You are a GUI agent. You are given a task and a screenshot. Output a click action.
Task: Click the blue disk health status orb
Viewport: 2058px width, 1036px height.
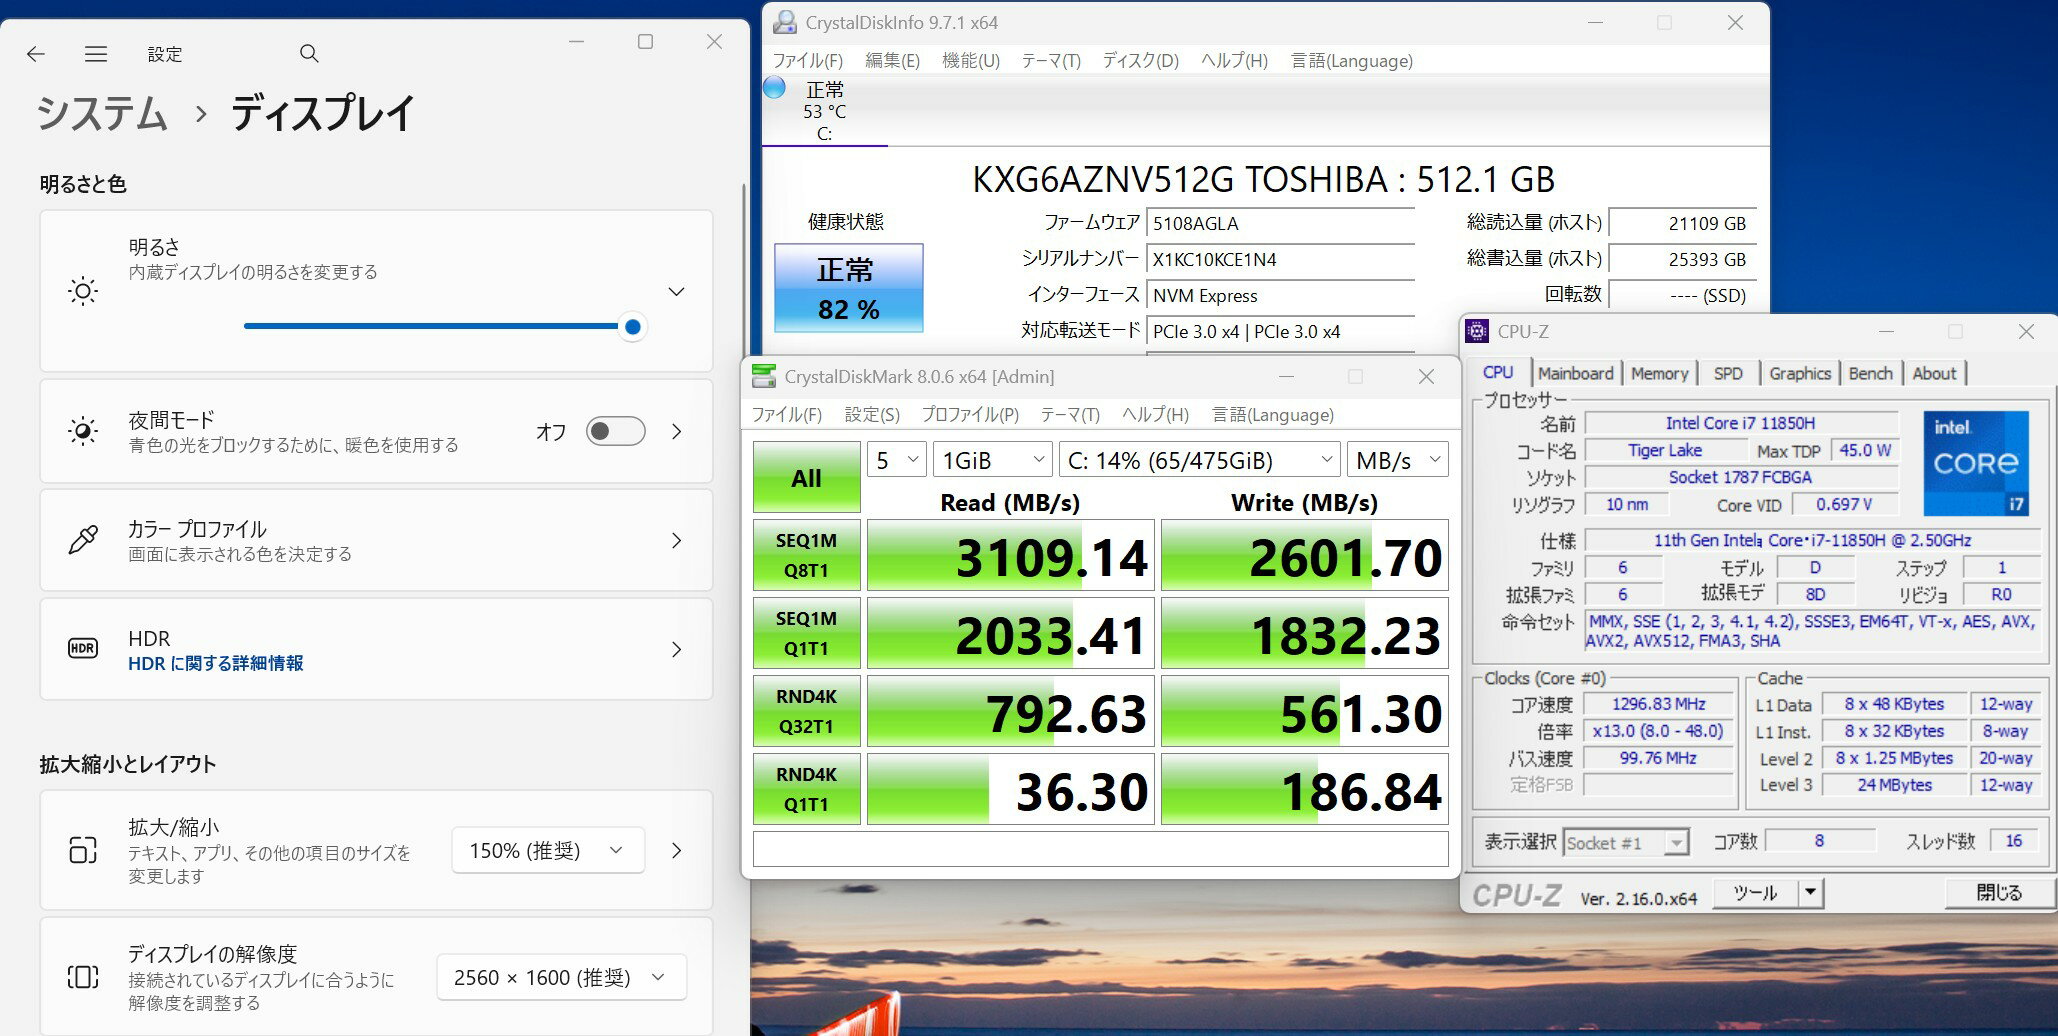[x=775, y=88]
